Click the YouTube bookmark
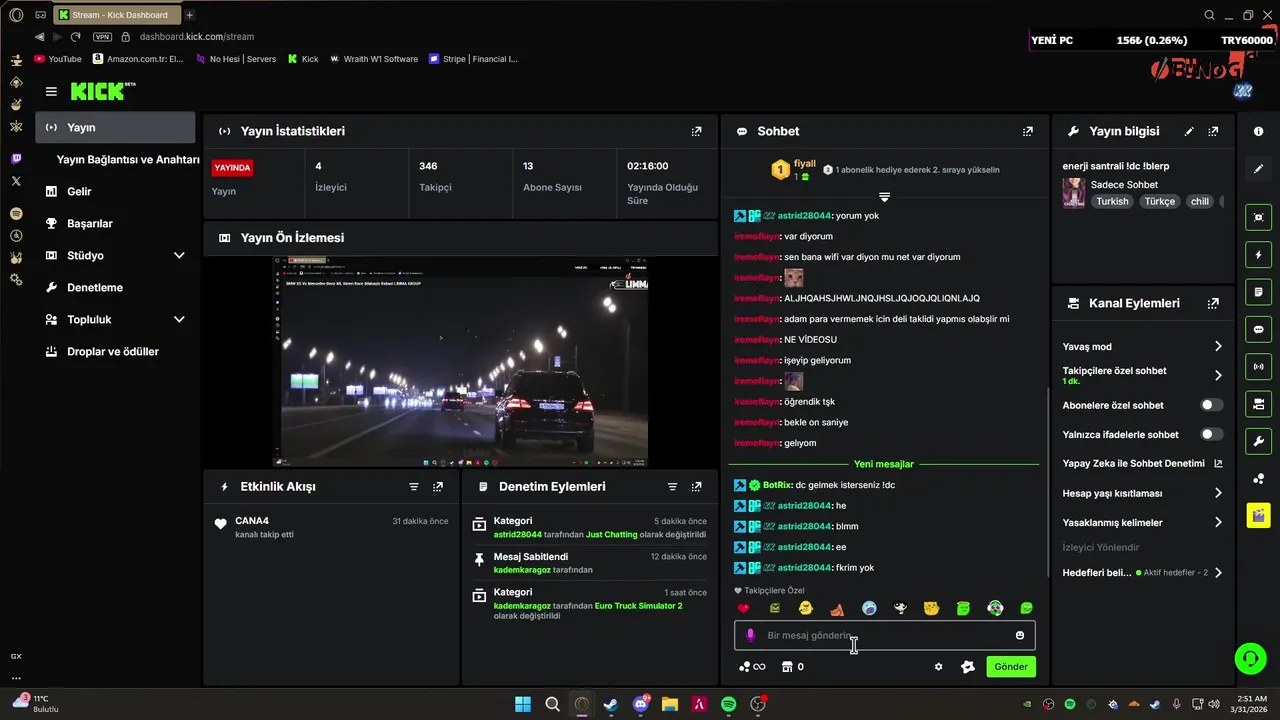Image resolution: width=1280 pixels, height=720 pixels. click(x=58, y=59)
